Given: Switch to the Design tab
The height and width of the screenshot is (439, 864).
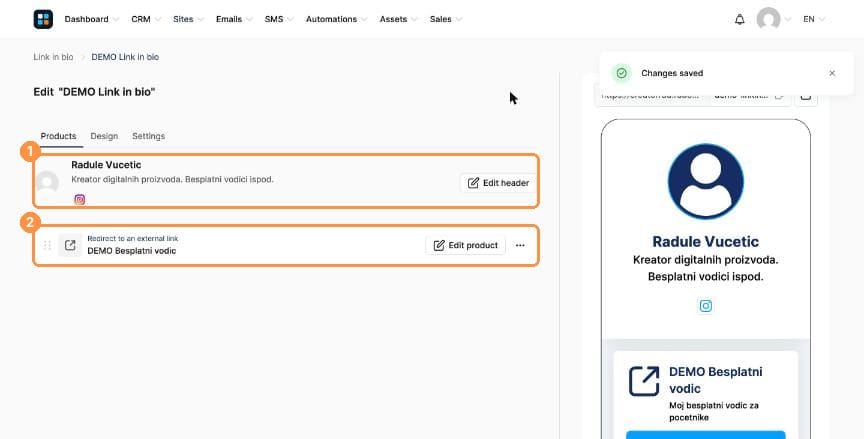Looking at the screenshot, I should pos(104,136).
